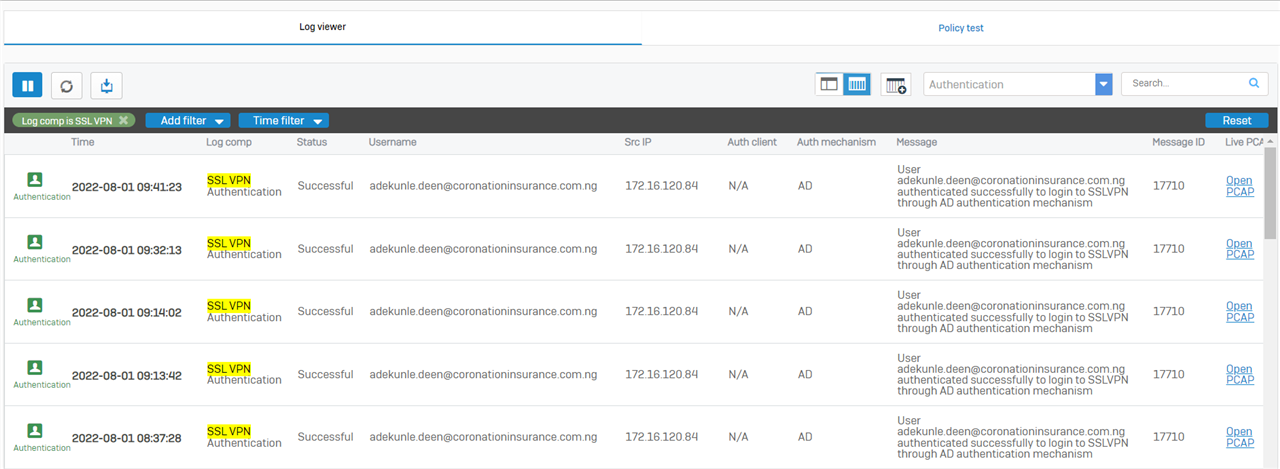The height and width of the screenshot is (469, 1280).
Task: Open PCAP for the 09:32:13 entry
Action: pos(1240,249)
